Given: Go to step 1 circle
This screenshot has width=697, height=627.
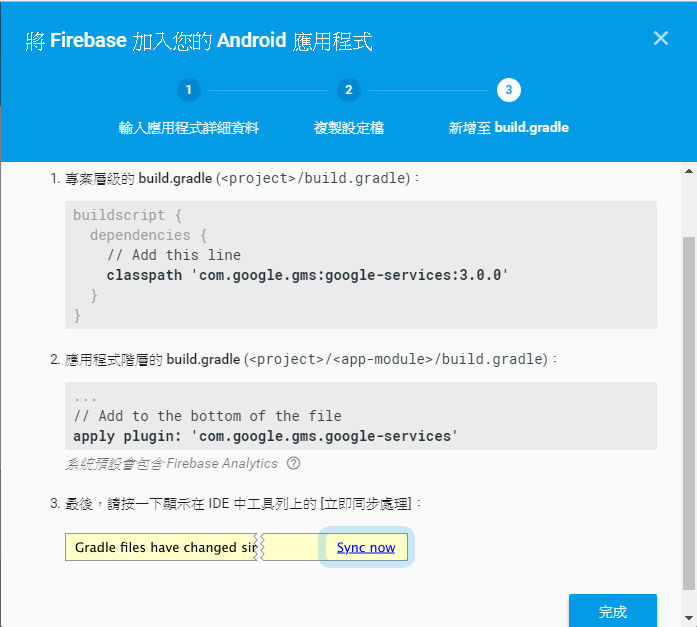Looking at the screenshot, I should click(188, 90).
